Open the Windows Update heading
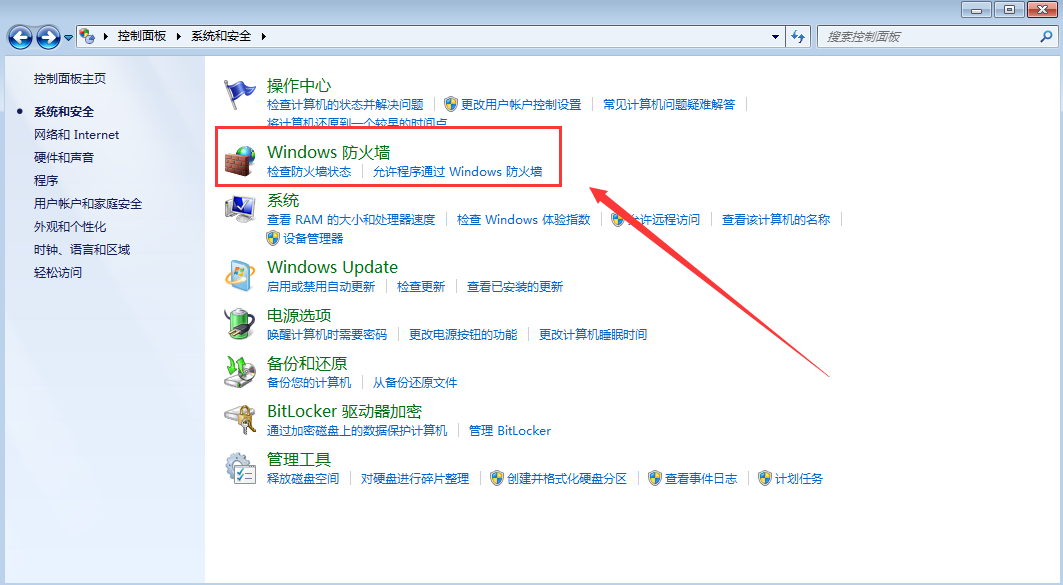1063x585 pixels. point(332,267)
